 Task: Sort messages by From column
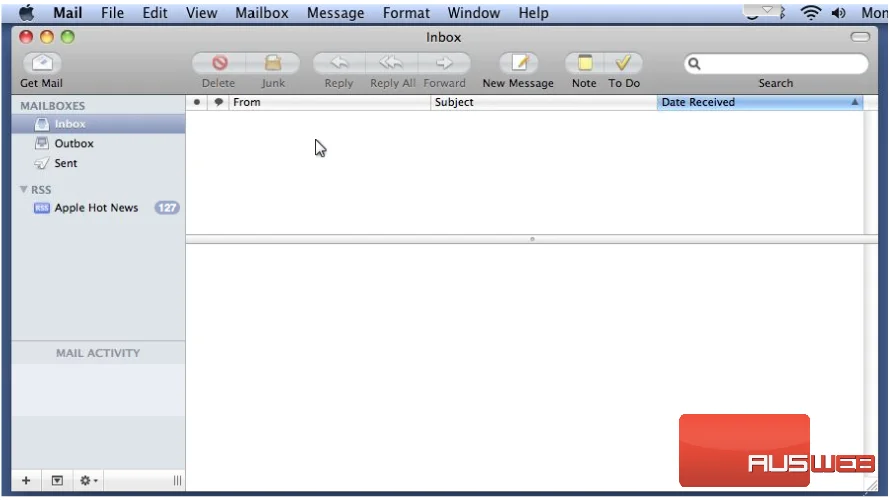pos(329,102)
